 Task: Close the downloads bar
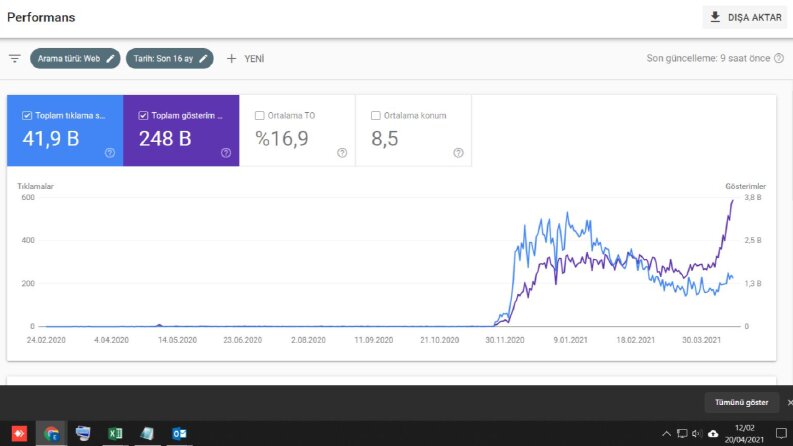[789, 403]
